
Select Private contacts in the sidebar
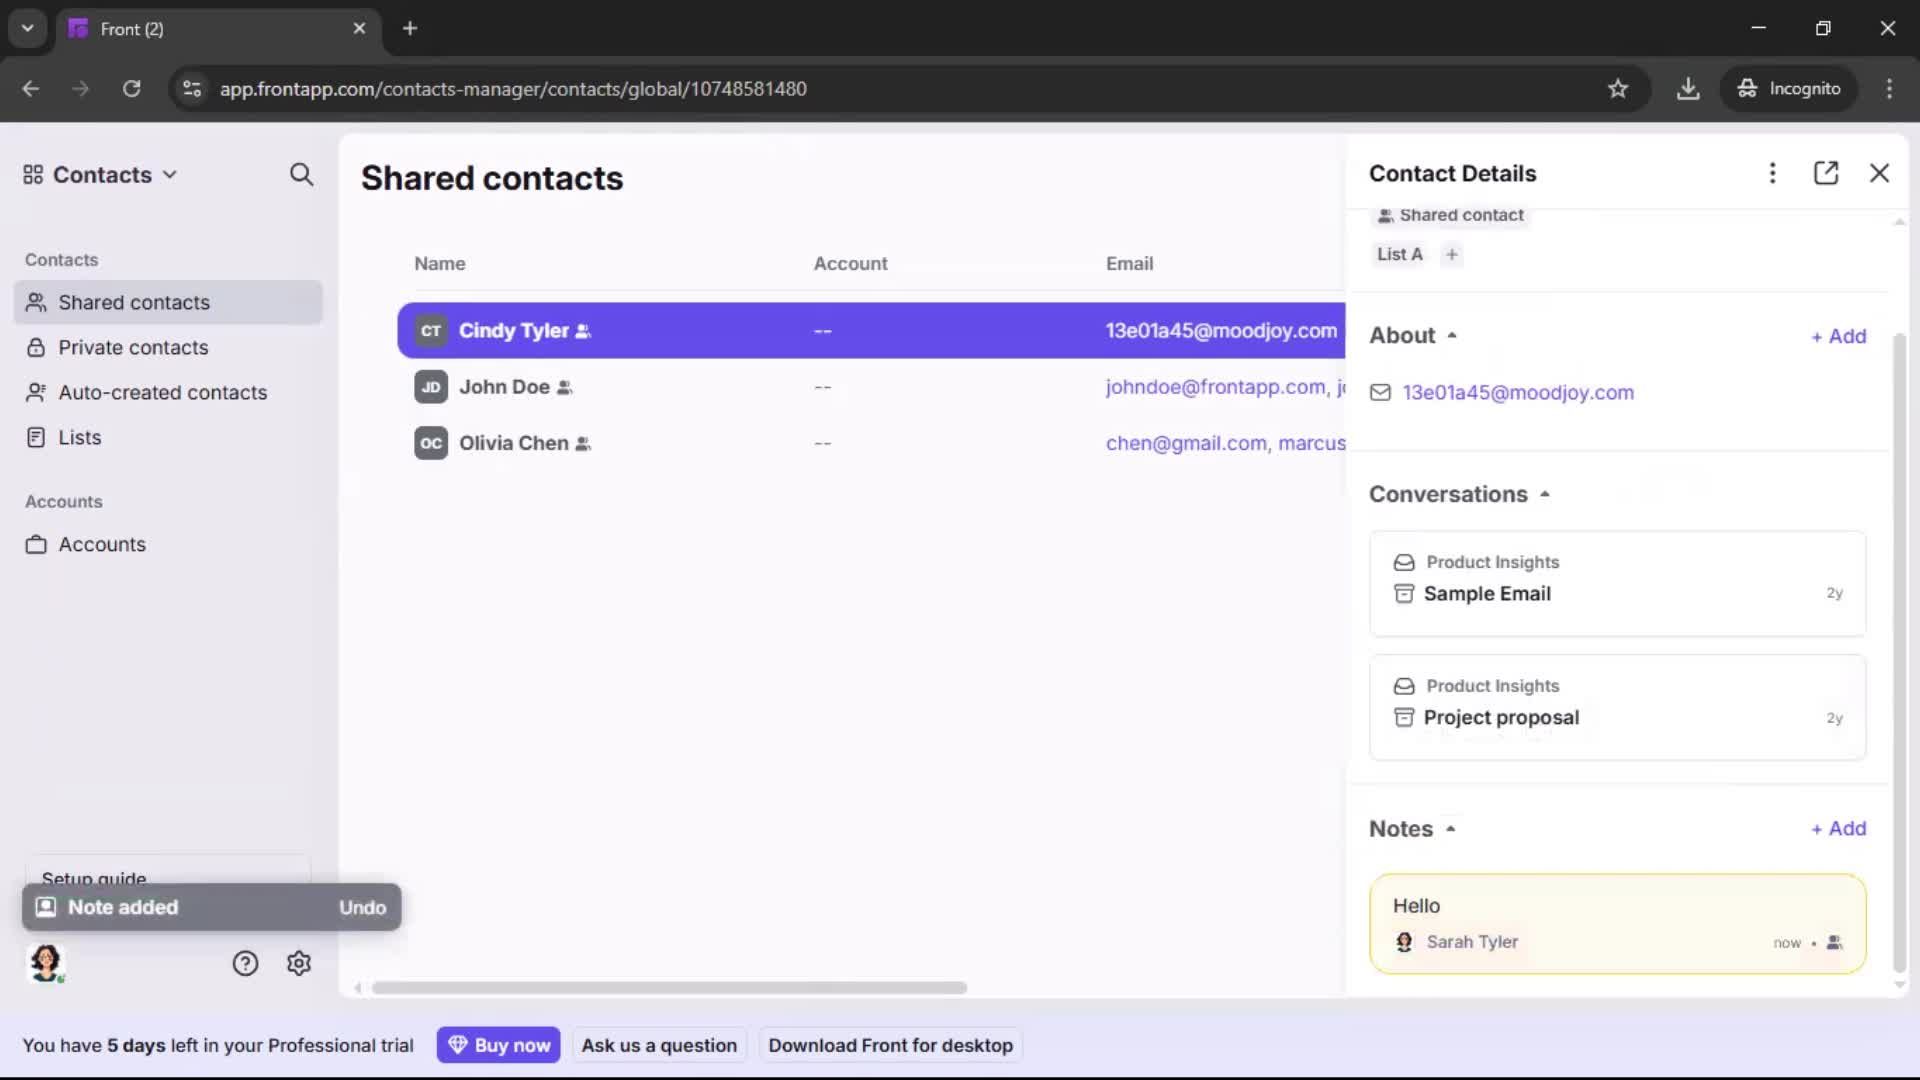pos(133,347)
